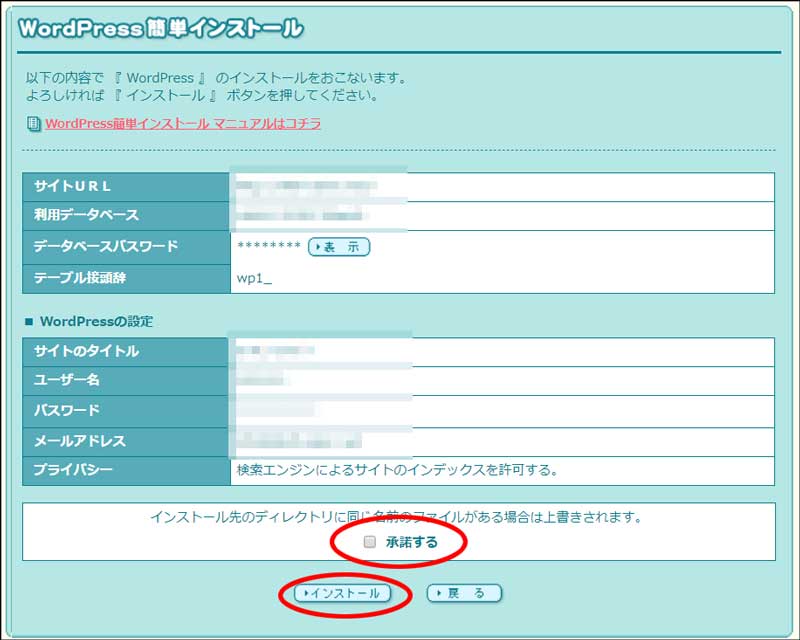Click the 利用データベース row label

(87, 216)
